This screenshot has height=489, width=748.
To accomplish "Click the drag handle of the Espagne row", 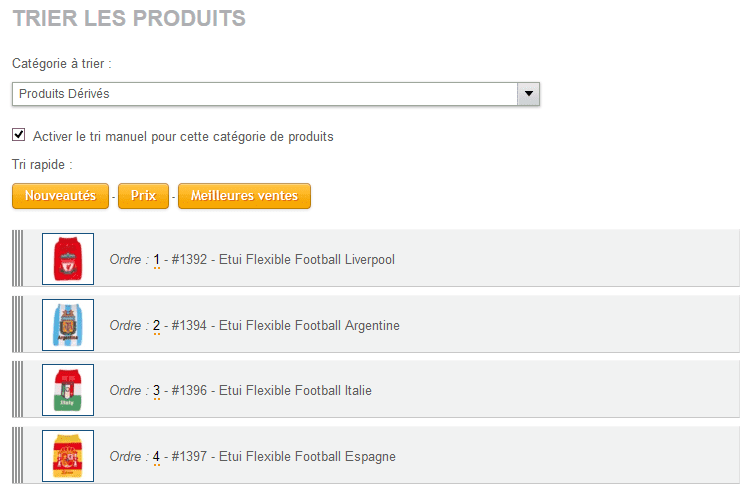I will click(x=18, y=455).
